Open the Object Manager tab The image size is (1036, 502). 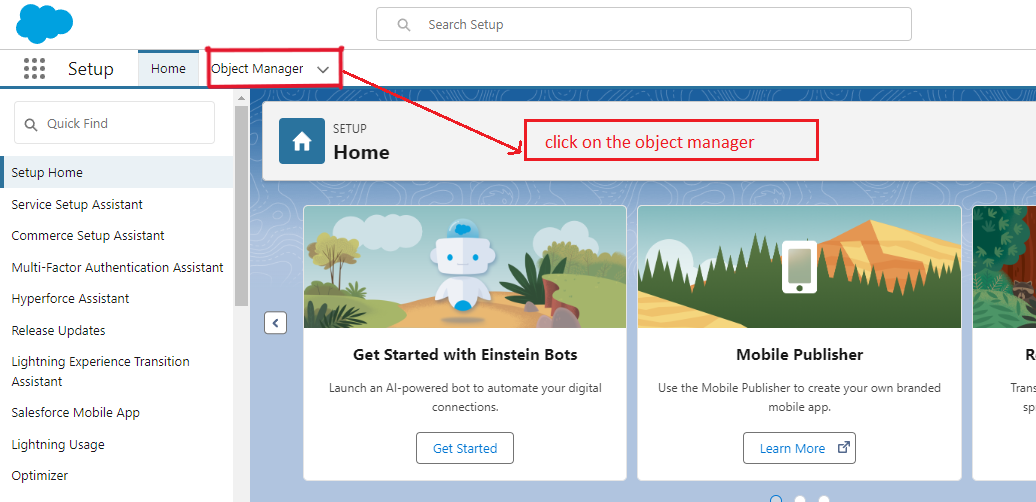coord(257,69)
